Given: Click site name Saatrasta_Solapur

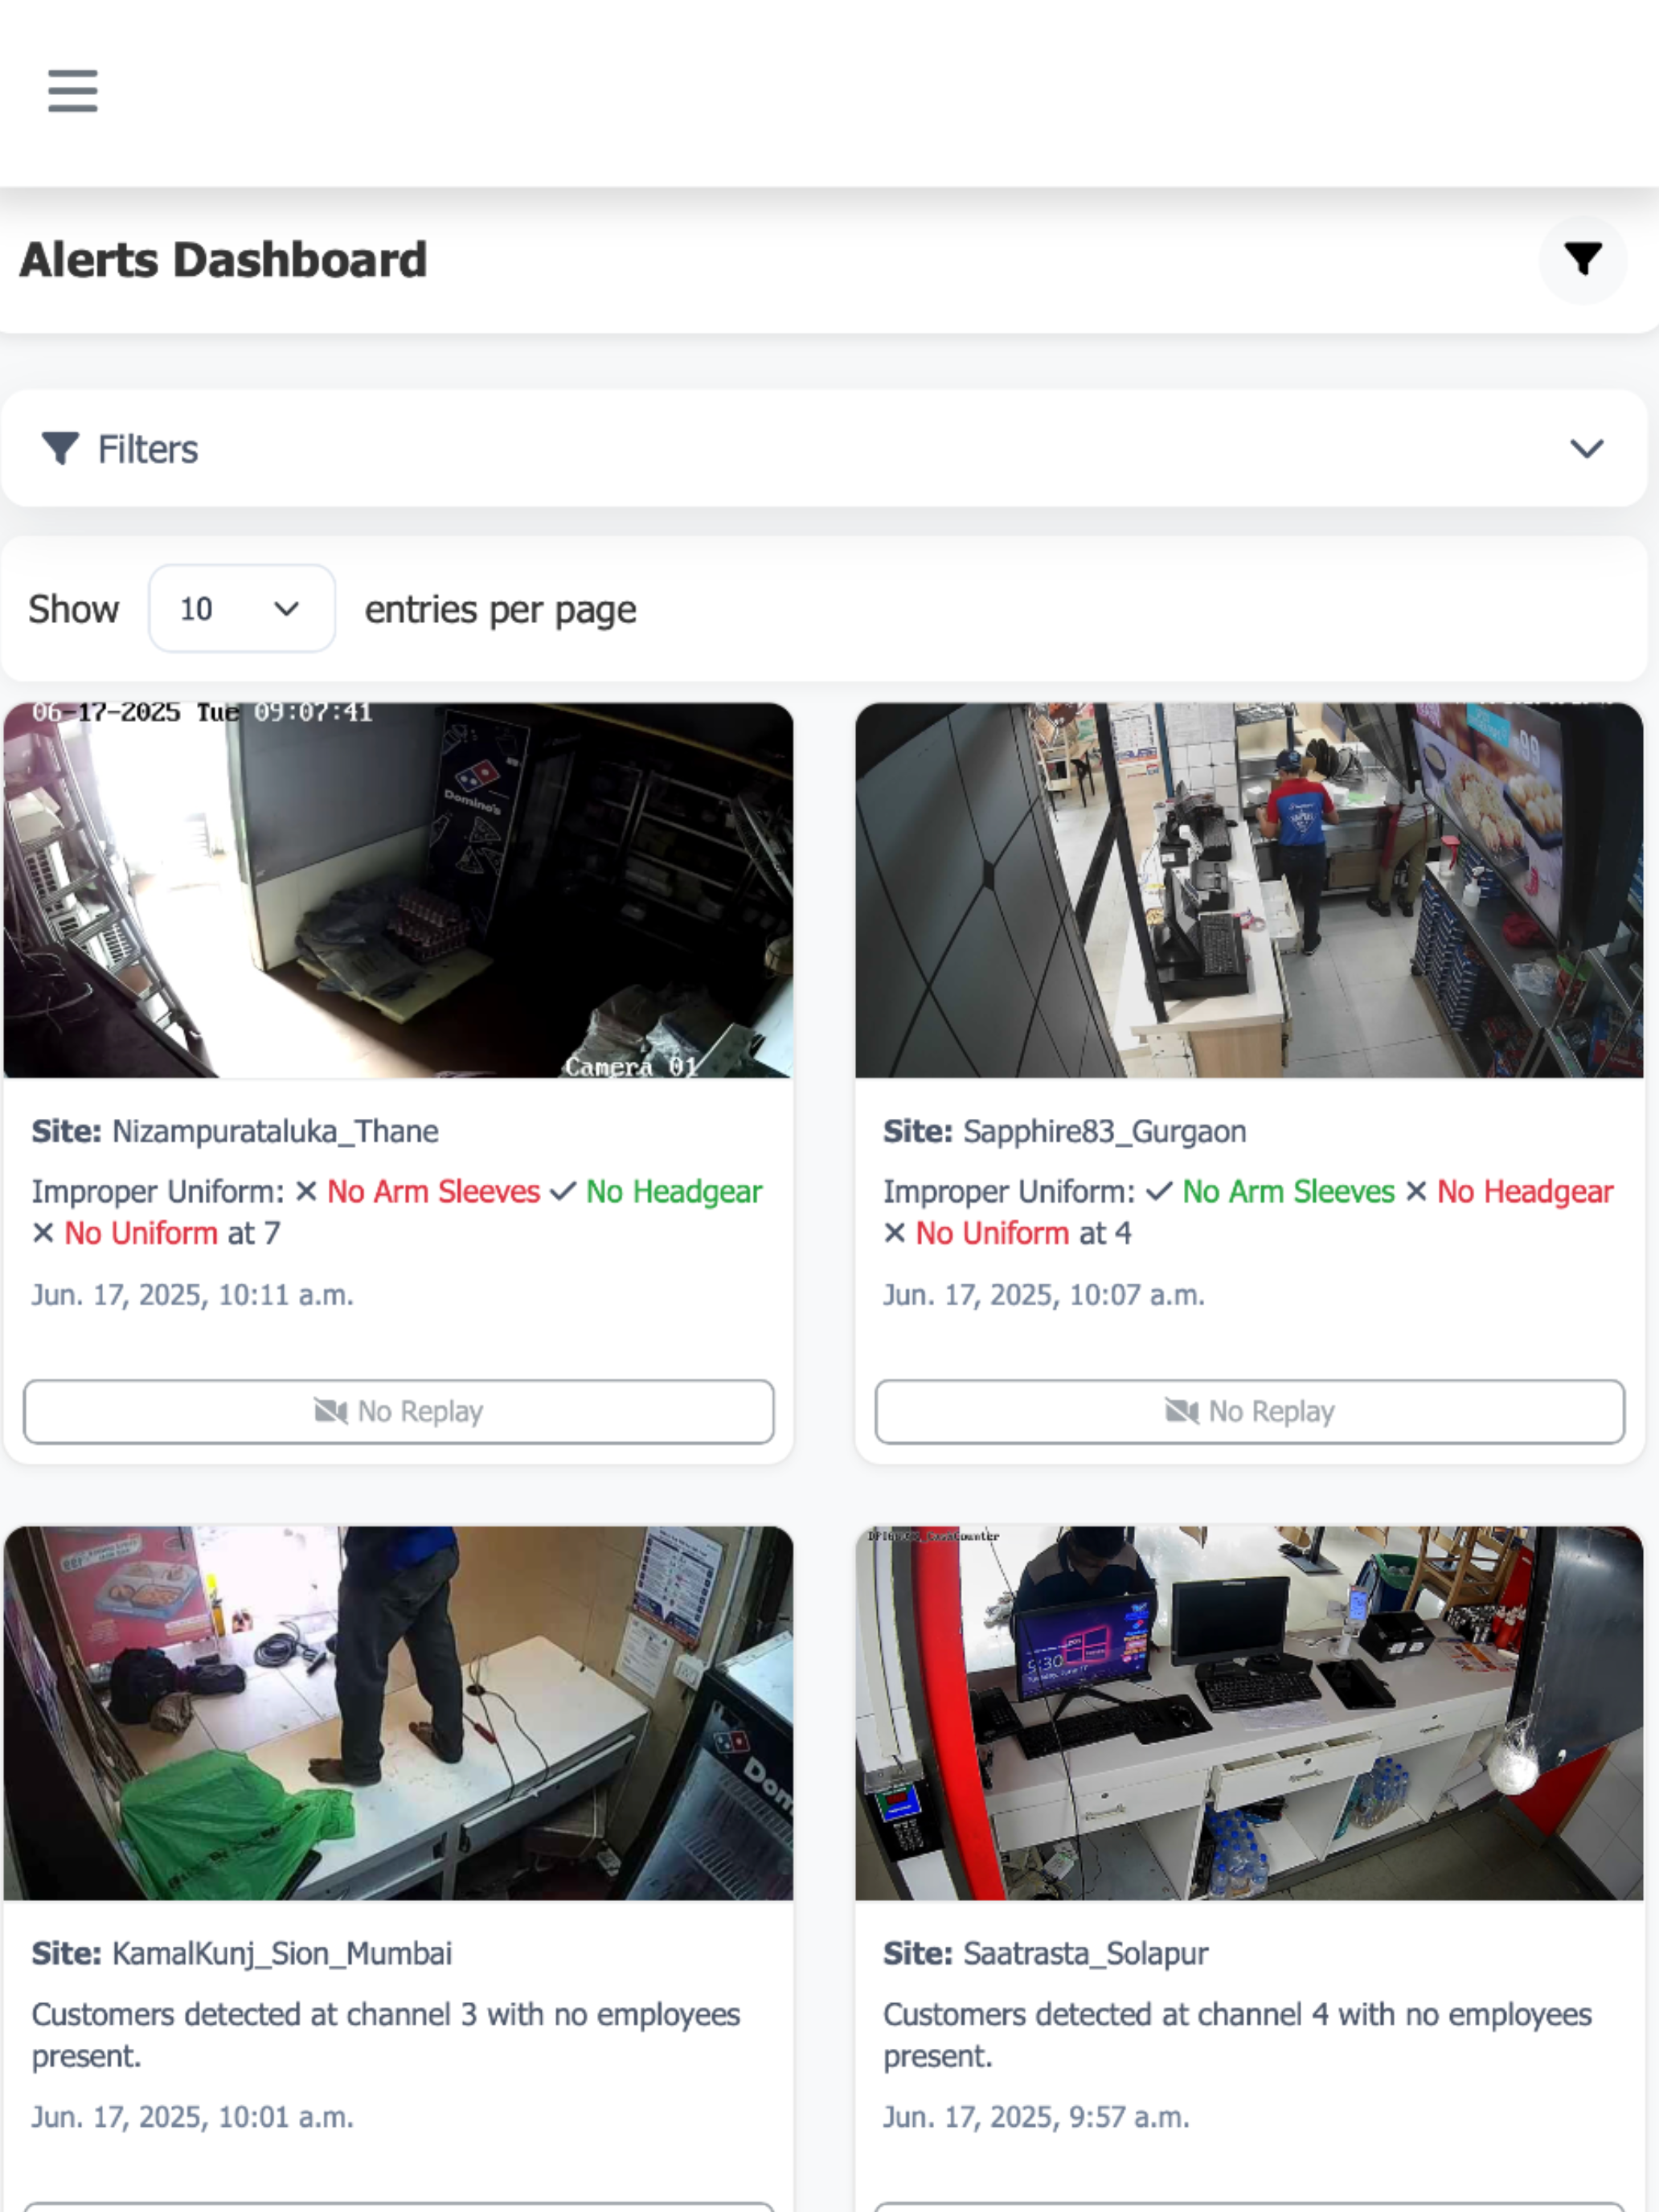Looking at the screenshot, I should [1085, 1954].
